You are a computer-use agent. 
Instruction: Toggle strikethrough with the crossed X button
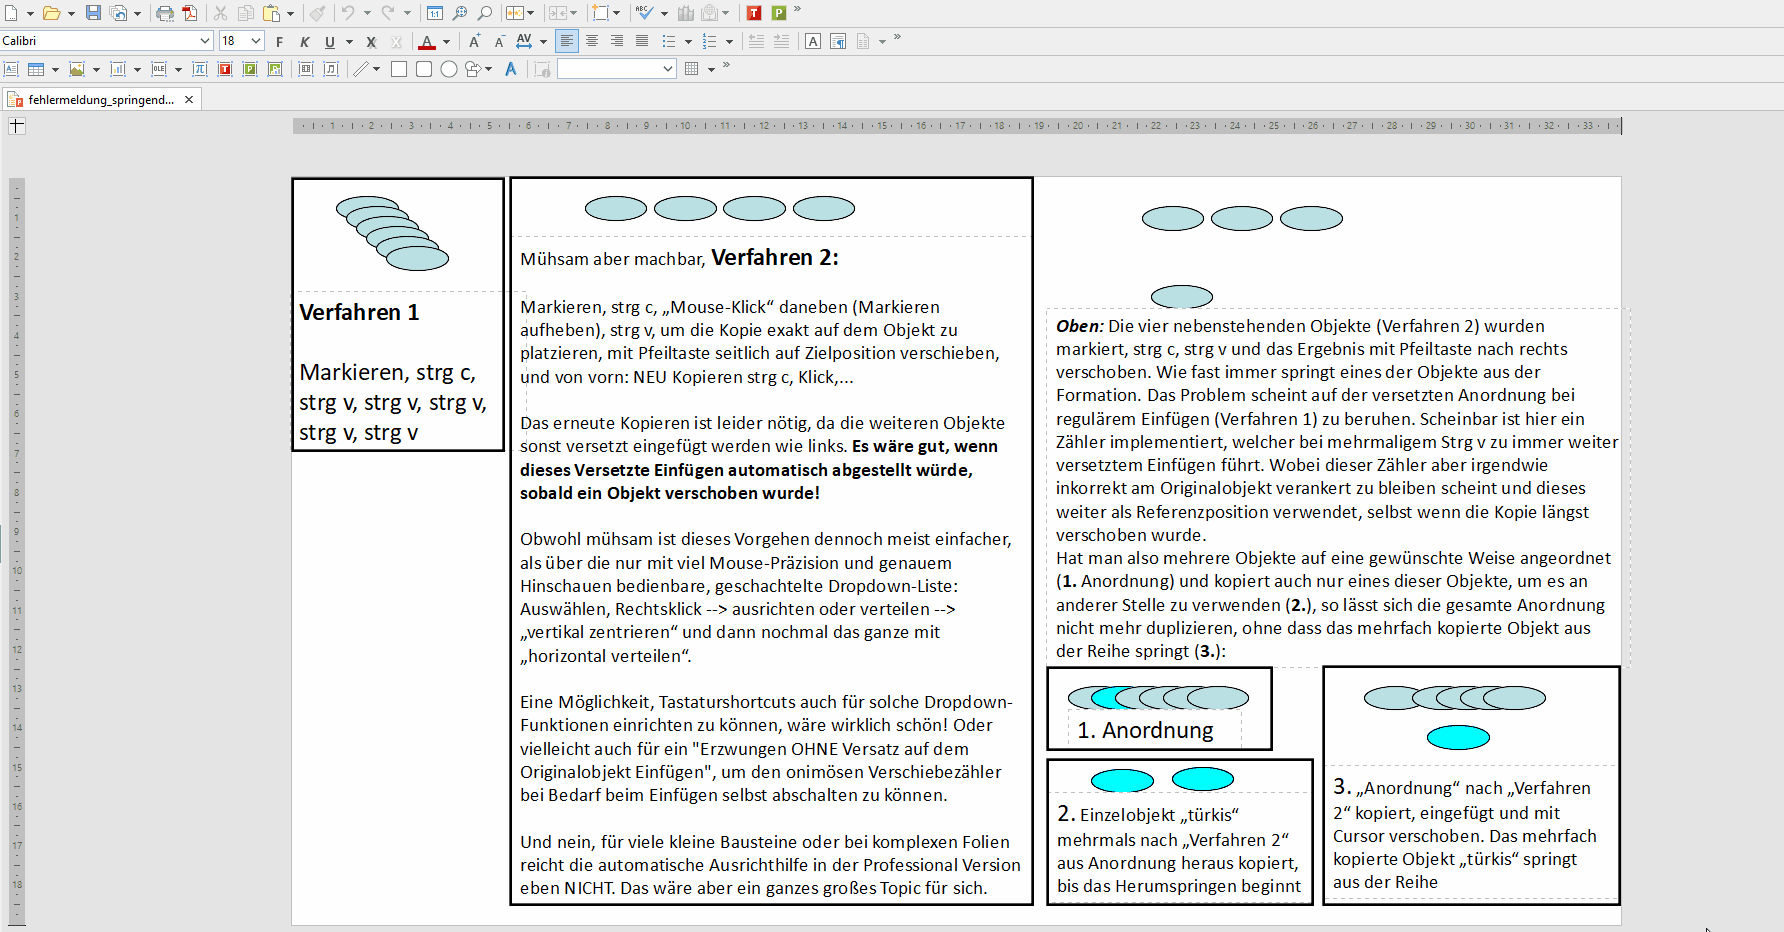pyautogui.click(x=371, y=42)
